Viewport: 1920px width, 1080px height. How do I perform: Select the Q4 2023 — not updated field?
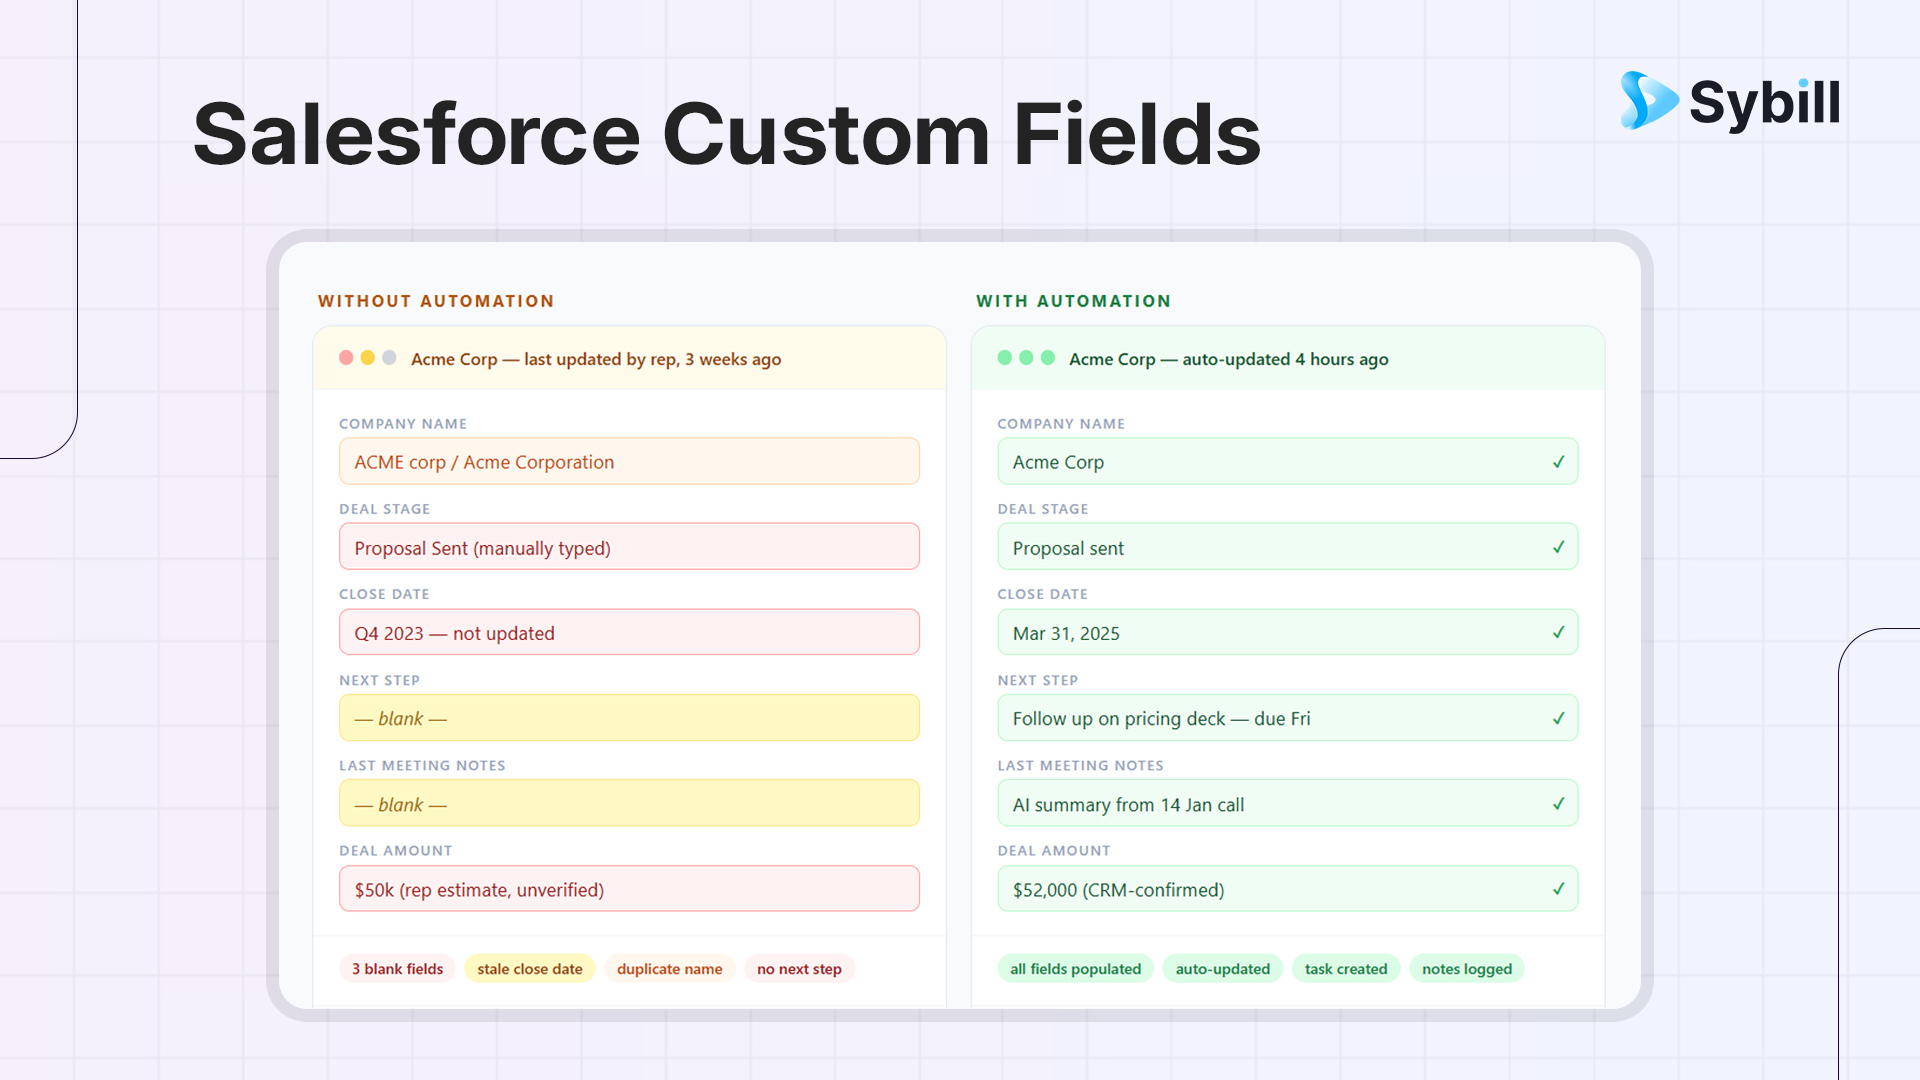629,632
